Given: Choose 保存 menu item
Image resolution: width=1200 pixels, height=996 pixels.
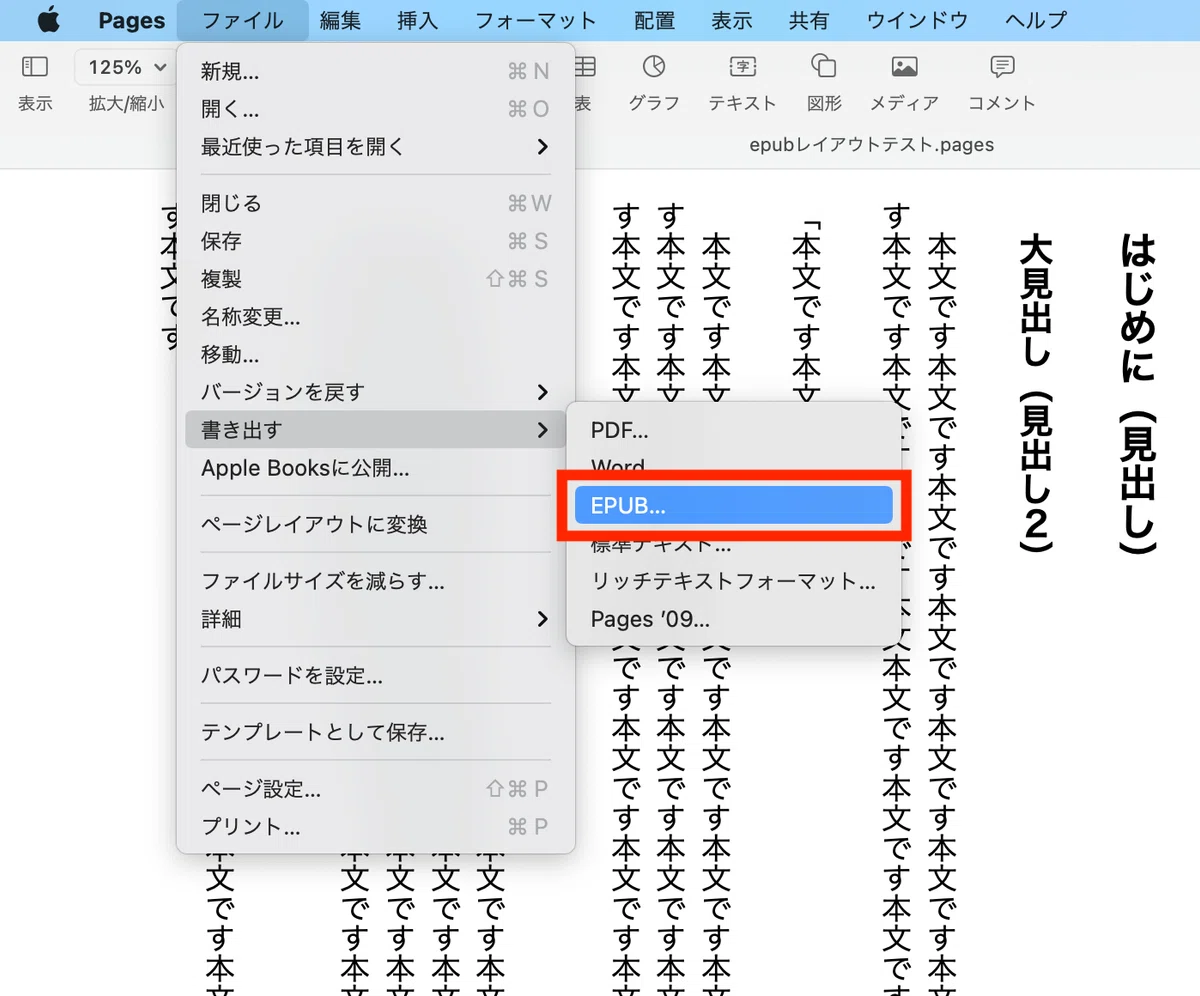Looking at the screenshot, I should point(376,241).
